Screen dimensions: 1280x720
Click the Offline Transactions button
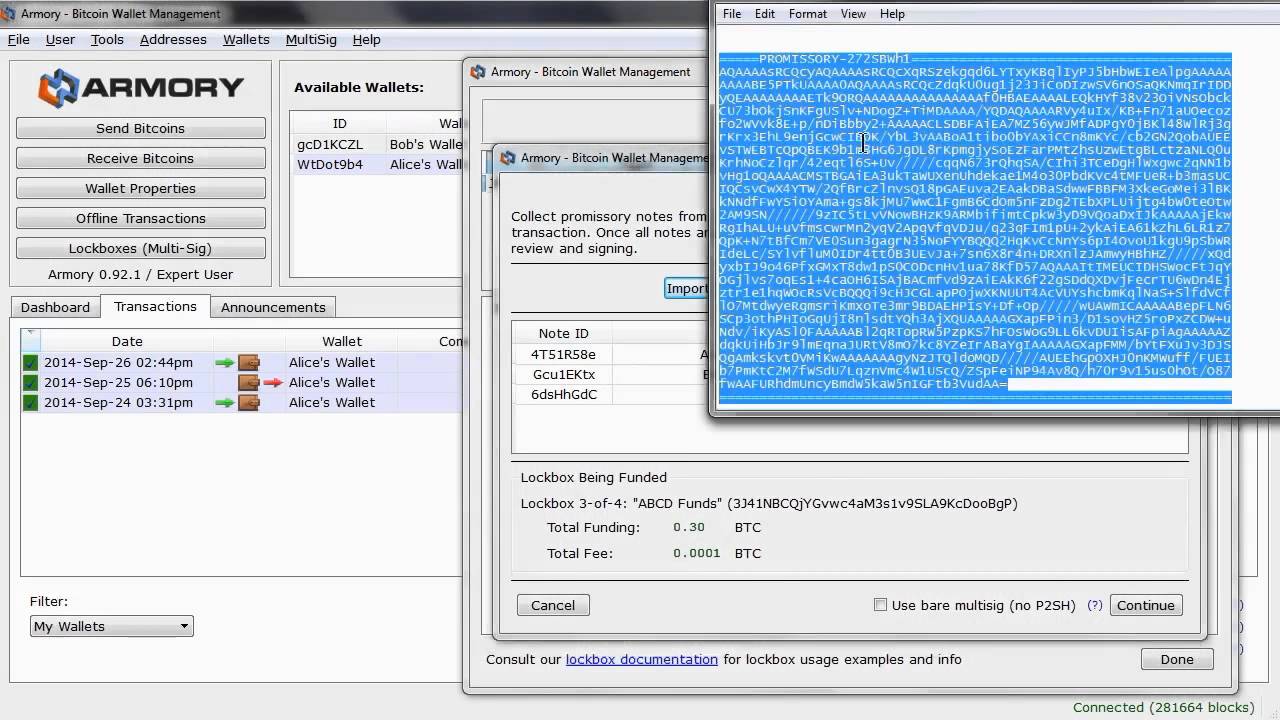pos(140,218)
